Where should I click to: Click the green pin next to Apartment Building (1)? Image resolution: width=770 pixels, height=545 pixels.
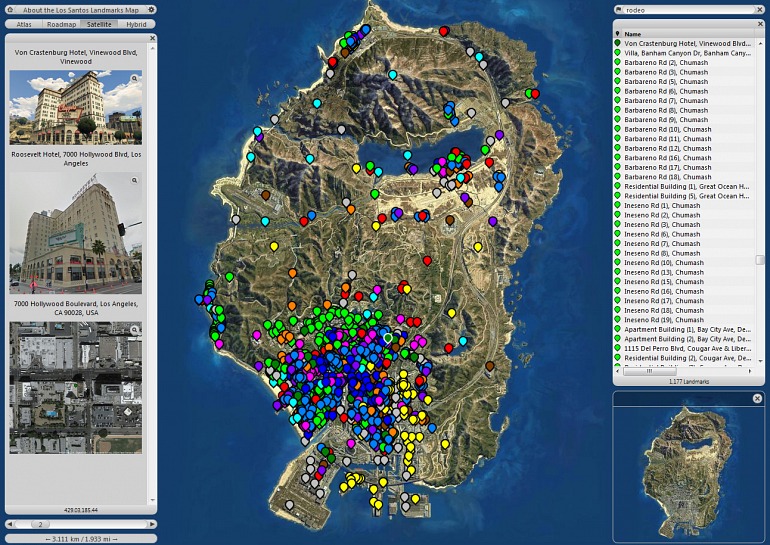point(617,329)
